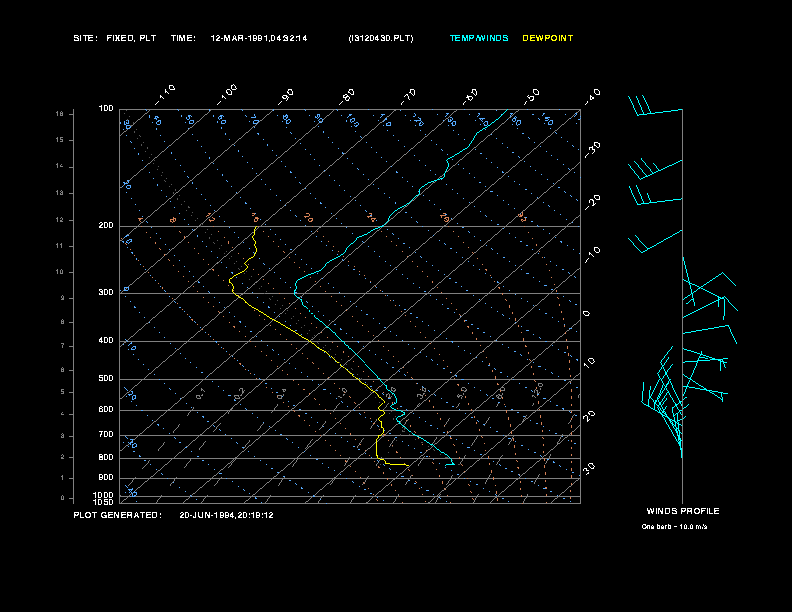This screenshot has width=792, height=612.
Task: Click the 1050 pressure level label
Action: pyautogui.click(x=104, y=502)
